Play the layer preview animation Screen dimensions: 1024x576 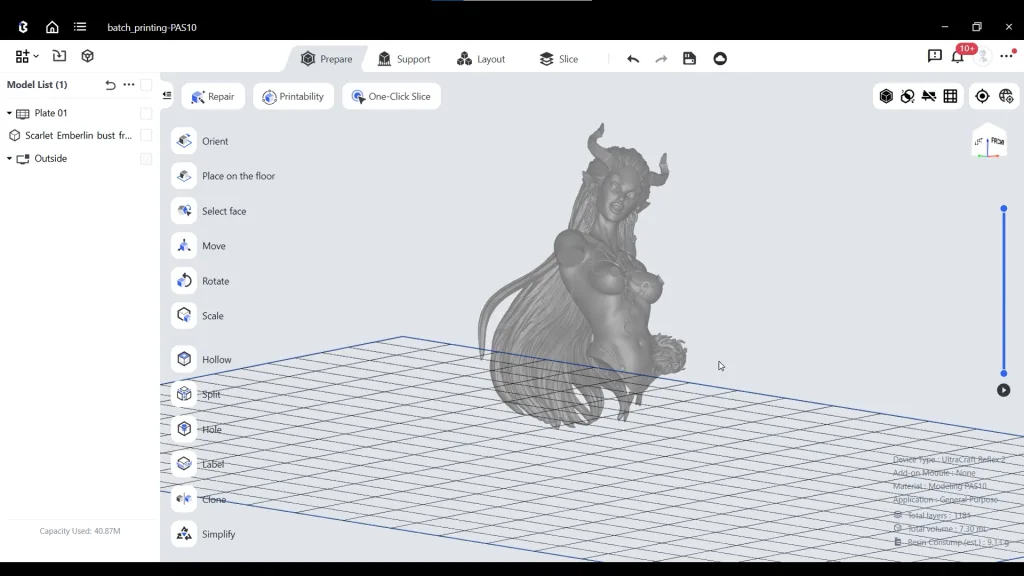[1004, 391]
